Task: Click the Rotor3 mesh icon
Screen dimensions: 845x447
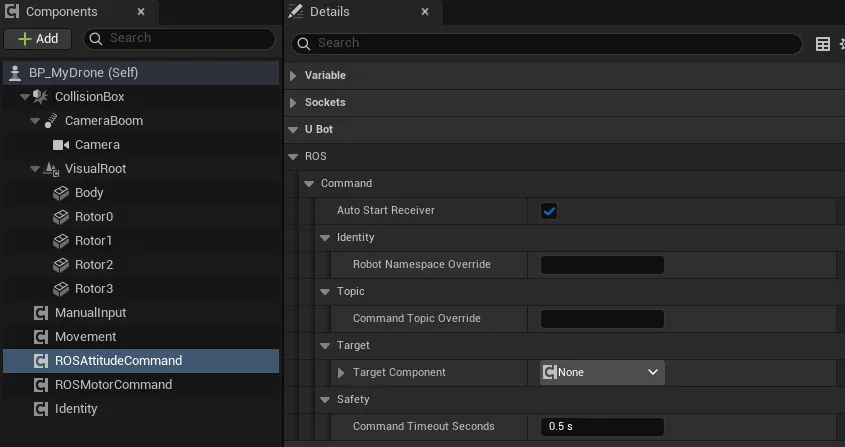Action: click(x=61, y=289)
